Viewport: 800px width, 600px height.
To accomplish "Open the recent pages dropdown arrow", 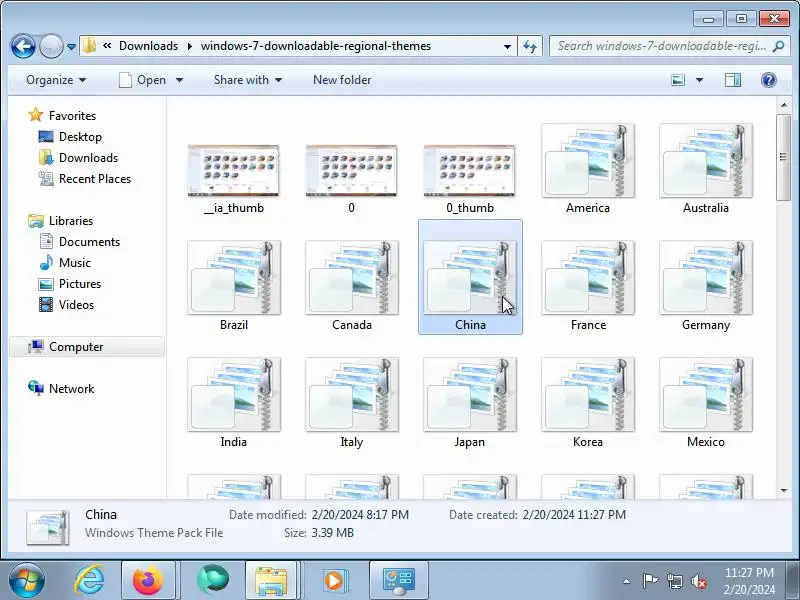I will (x=71, y=46).
